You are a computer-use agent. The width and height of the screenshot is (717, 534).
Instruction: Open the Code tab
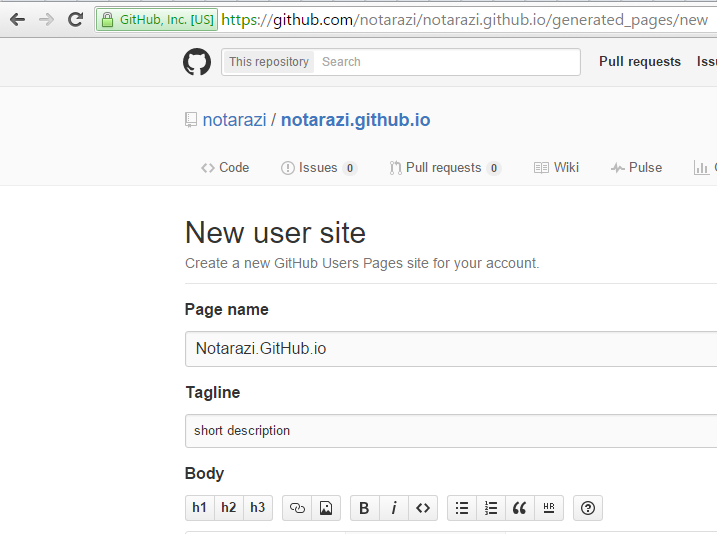[x=225, y=168]
